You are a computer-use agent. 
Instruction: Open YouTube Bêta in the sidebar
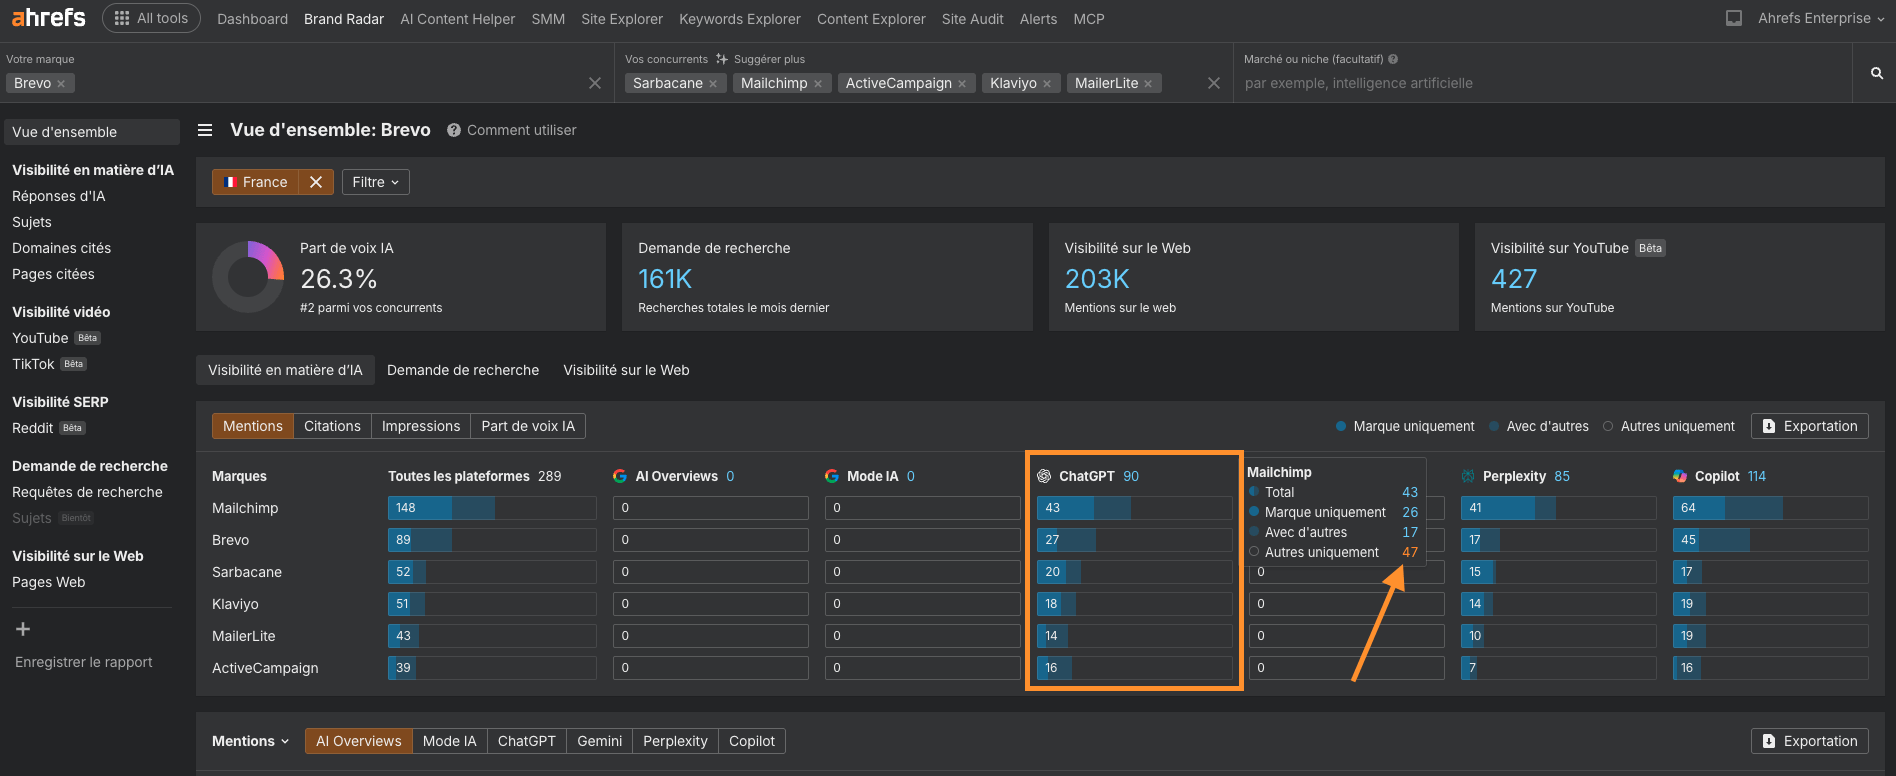click(x=56, y=338)
